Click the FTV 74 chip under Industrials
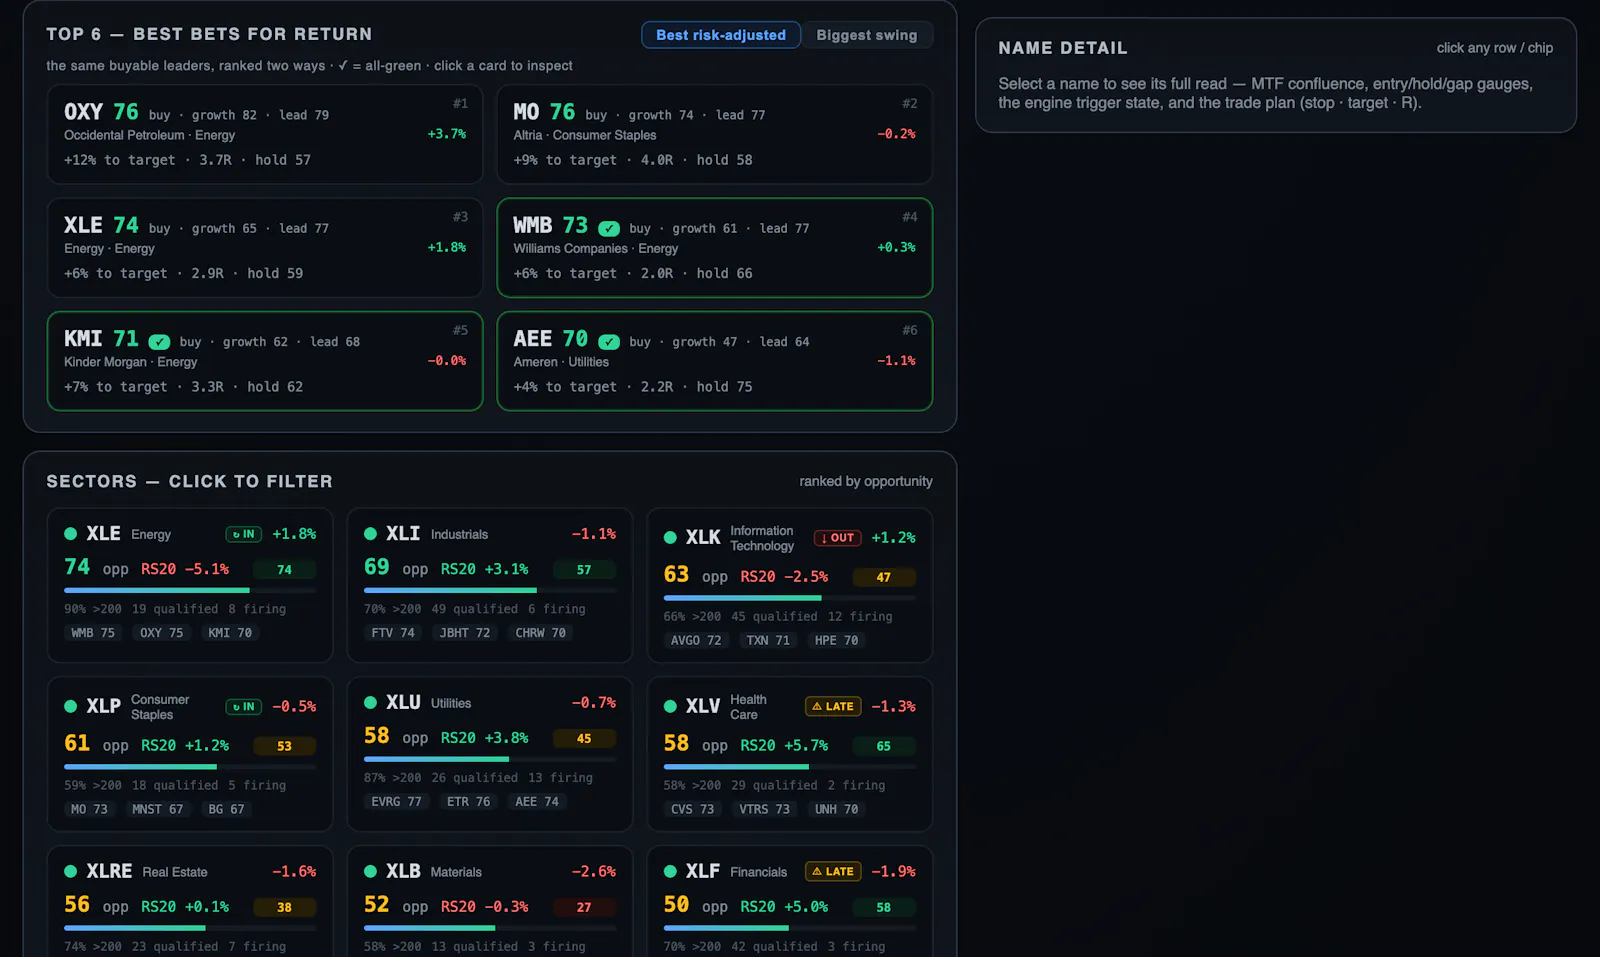1600x957 pixels. click(x=393, y=633)
